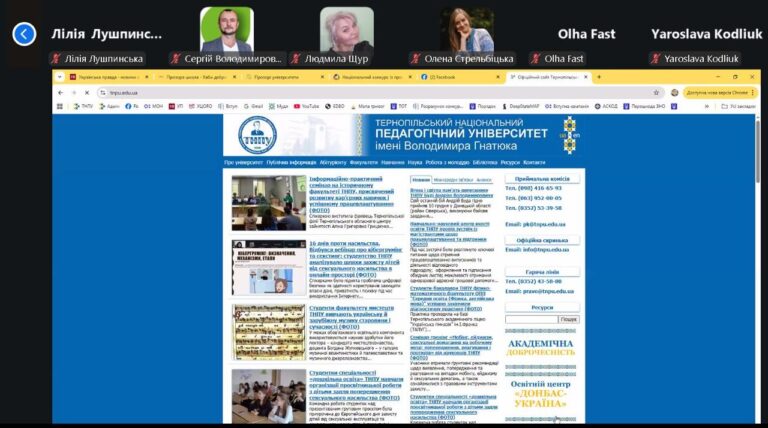Open the ТНПУ bookmark

[83, 106]
